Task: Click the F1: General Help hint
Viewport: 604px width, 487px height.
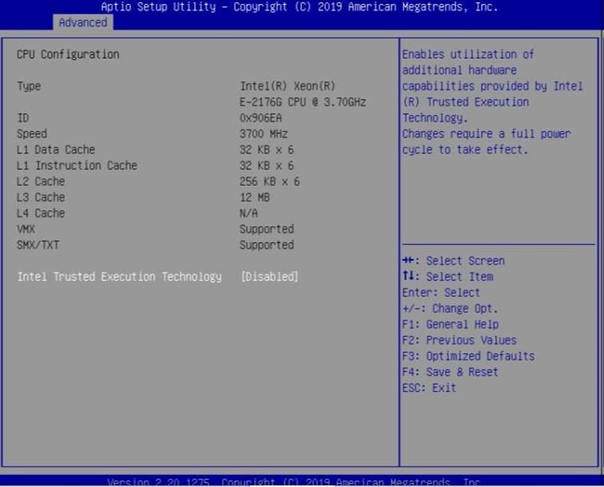Action: coord(450,324)
